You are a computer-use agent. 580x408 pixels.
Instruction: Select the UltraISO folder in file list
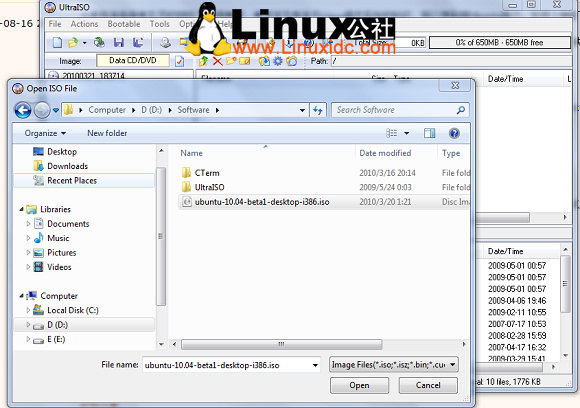click(209, 188)
